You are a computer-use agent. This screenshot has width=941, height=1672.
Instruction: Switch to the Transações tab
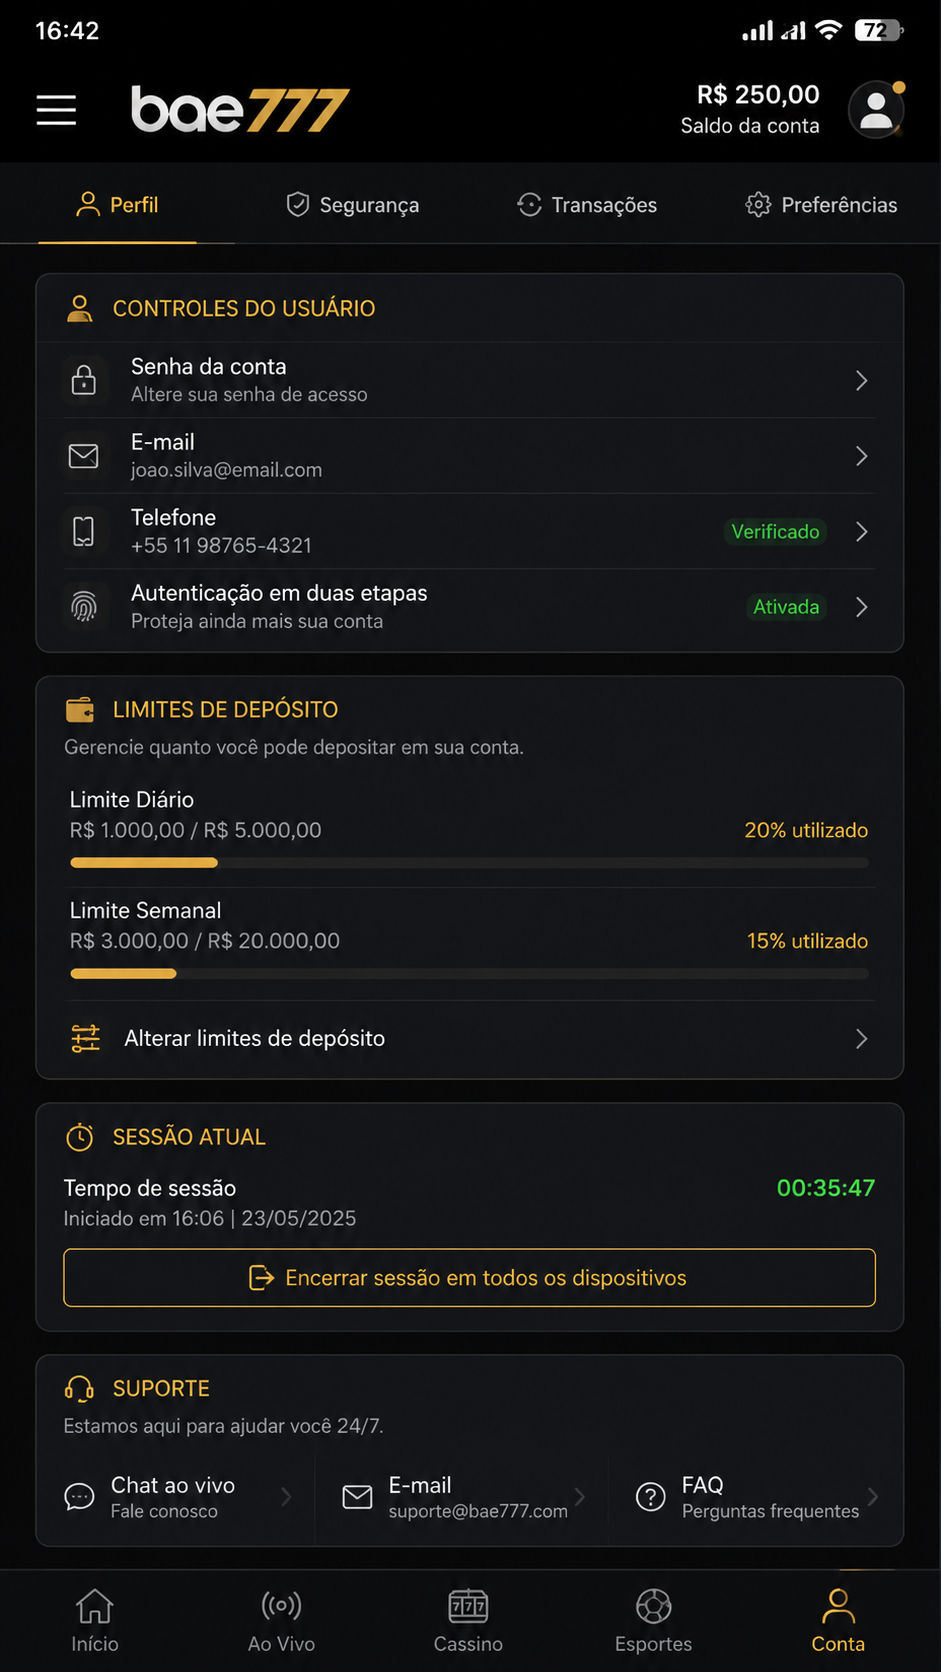coord(586,205)
